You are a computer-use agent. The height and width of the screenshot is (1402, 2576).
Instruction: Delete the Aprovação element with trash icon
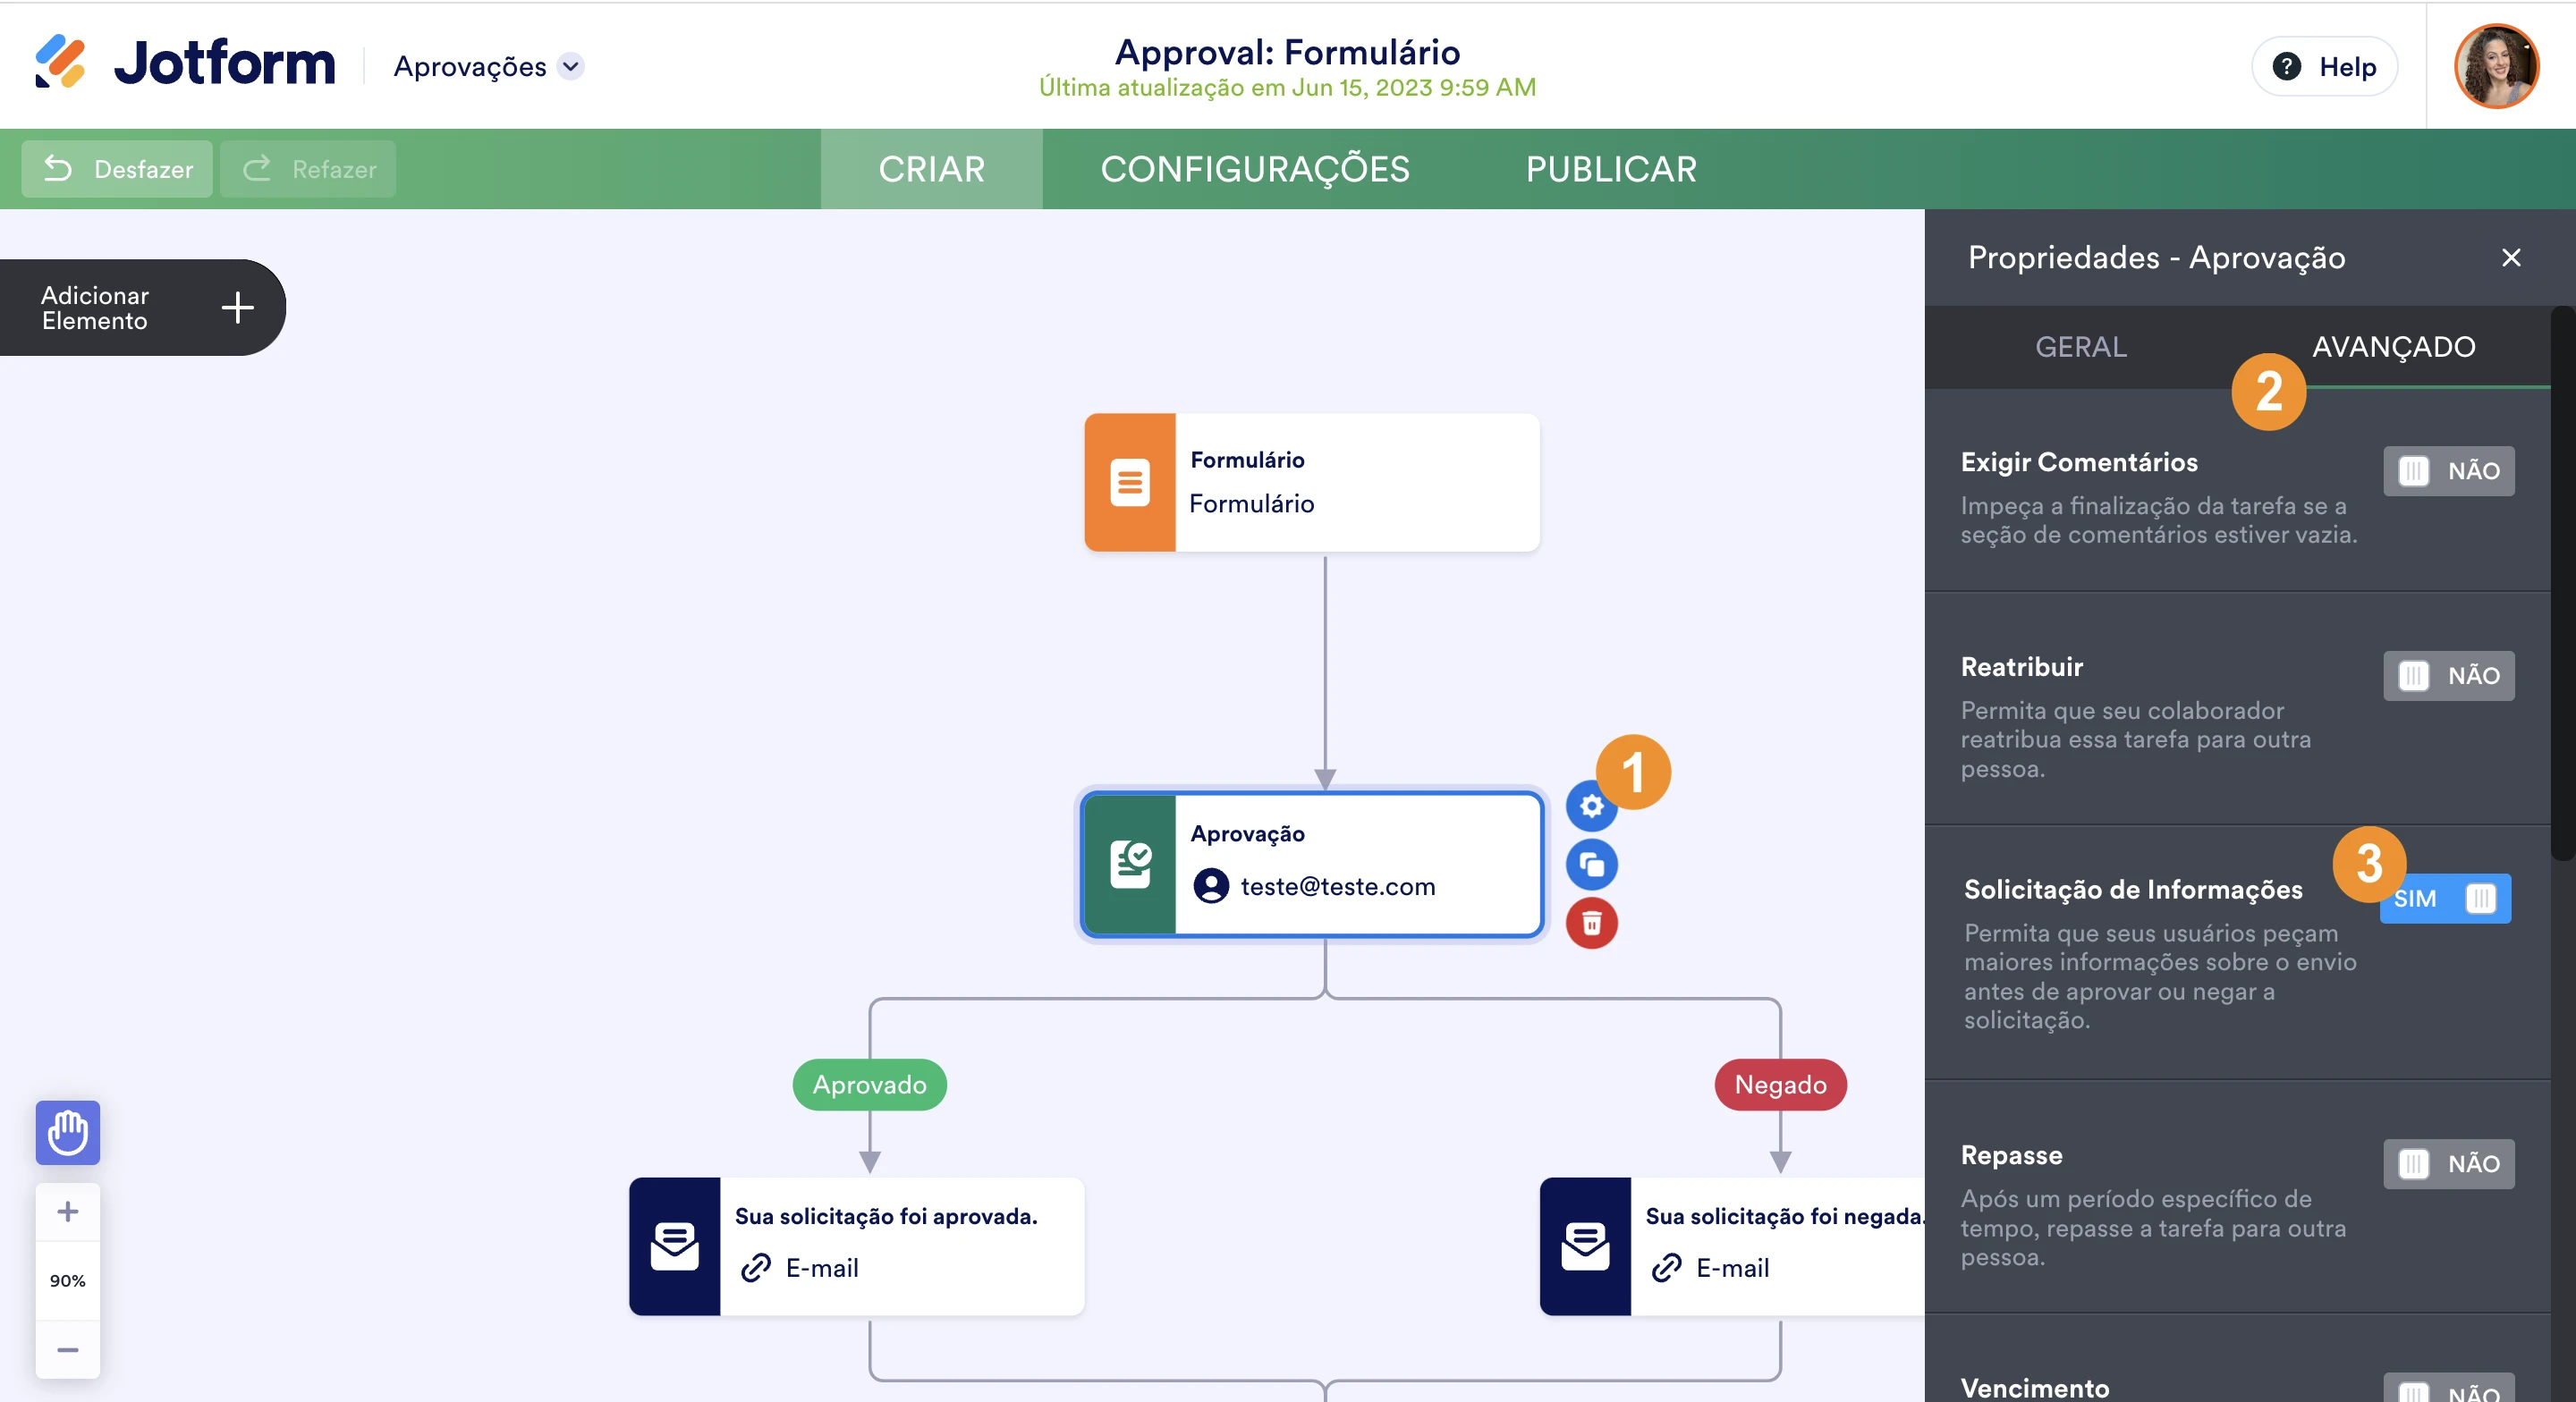(x=1591, y=922)
